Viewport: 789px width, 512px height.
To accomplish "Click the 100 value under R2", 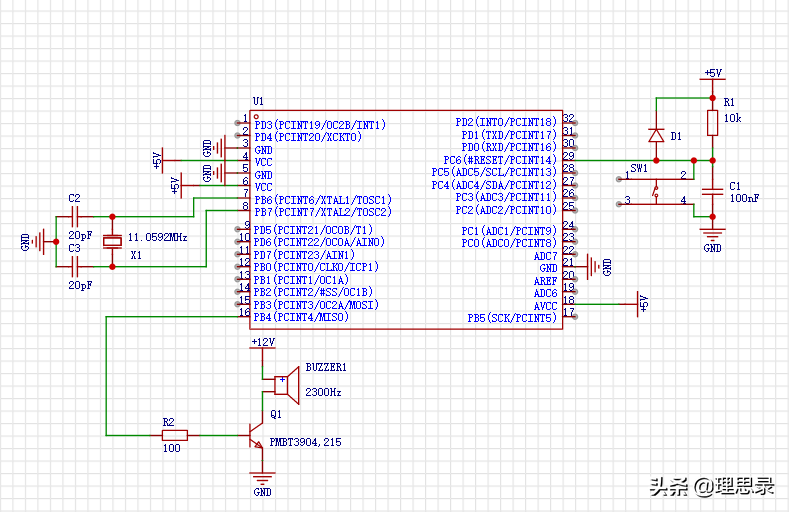I will coord(172,448).
